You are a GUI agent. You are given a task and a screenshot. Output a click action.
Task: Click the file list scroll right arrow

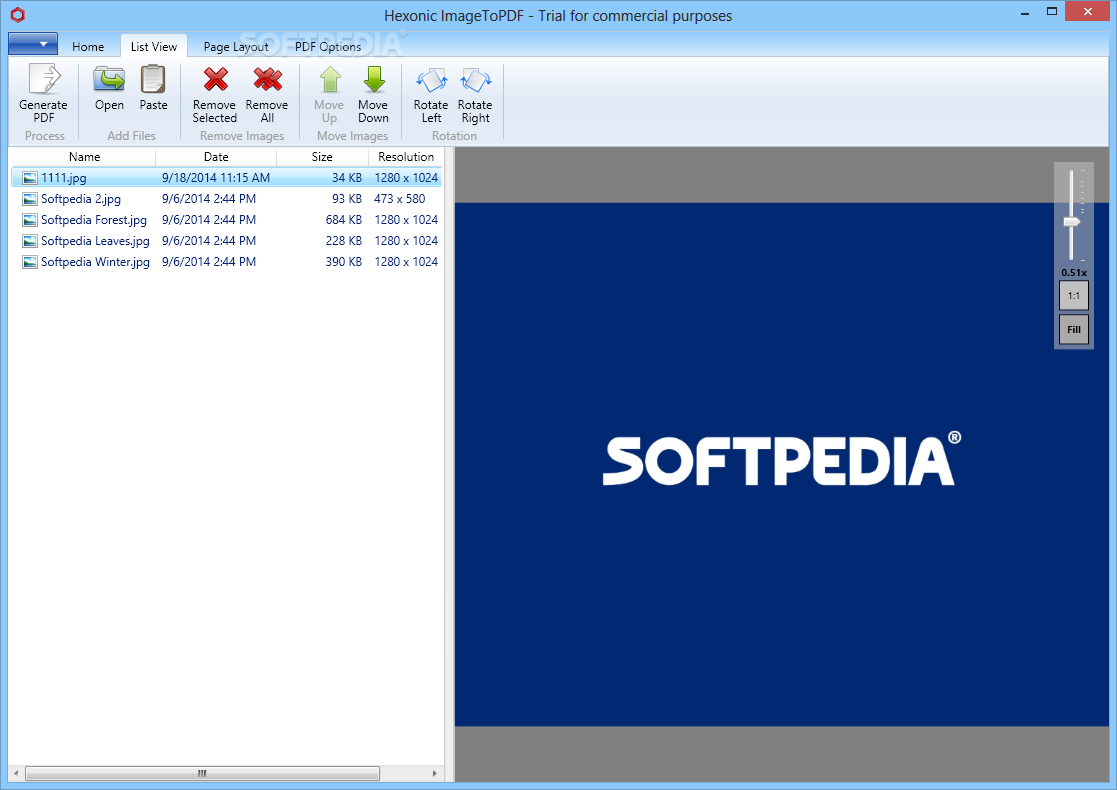(x=435, y=773)
